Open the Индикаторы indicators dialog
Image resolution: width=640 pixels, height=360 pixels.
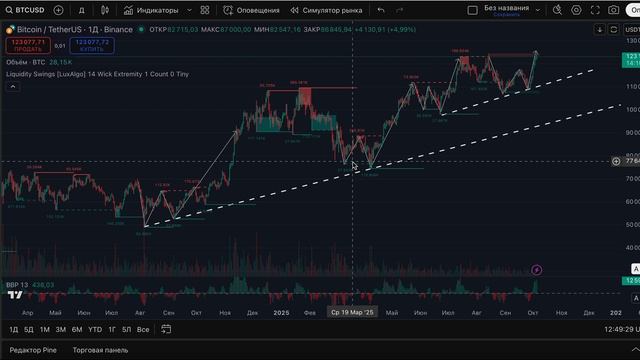151,11
